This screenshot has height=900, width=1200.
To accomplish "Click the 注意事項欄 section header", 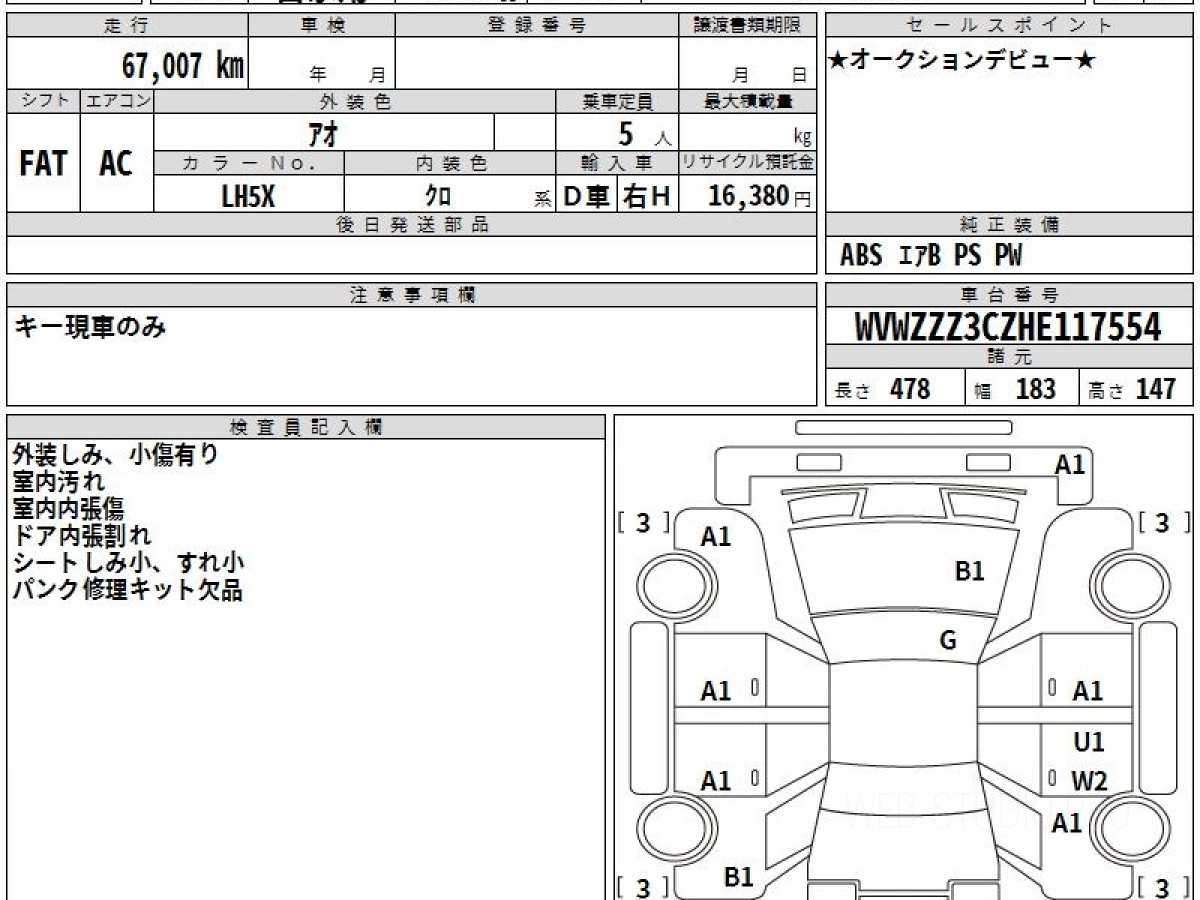I will 412,294.
